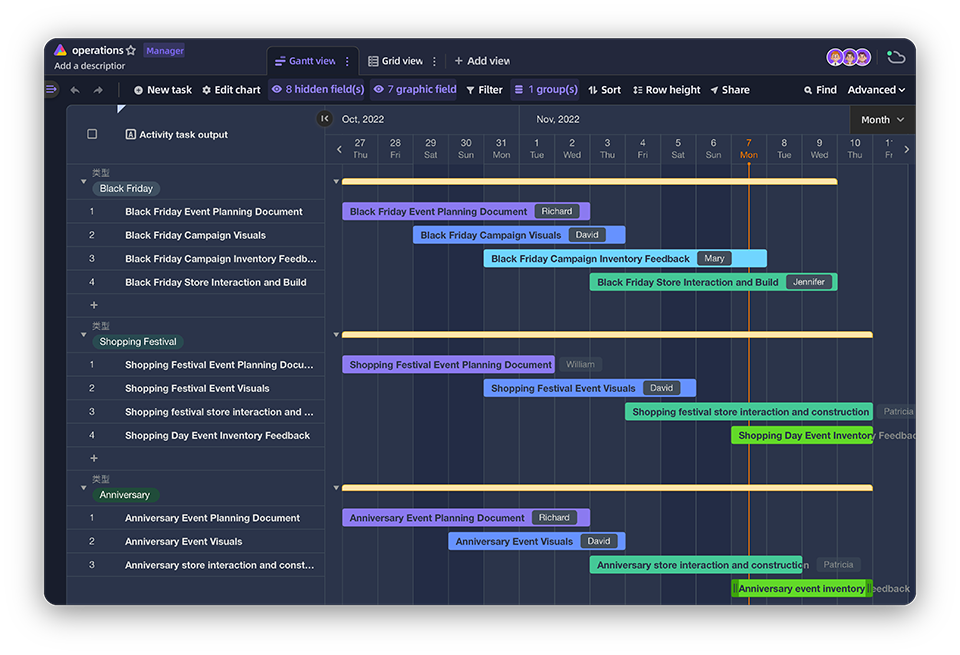Toggle the 8 hidden fields visibility

pos(317,90)
